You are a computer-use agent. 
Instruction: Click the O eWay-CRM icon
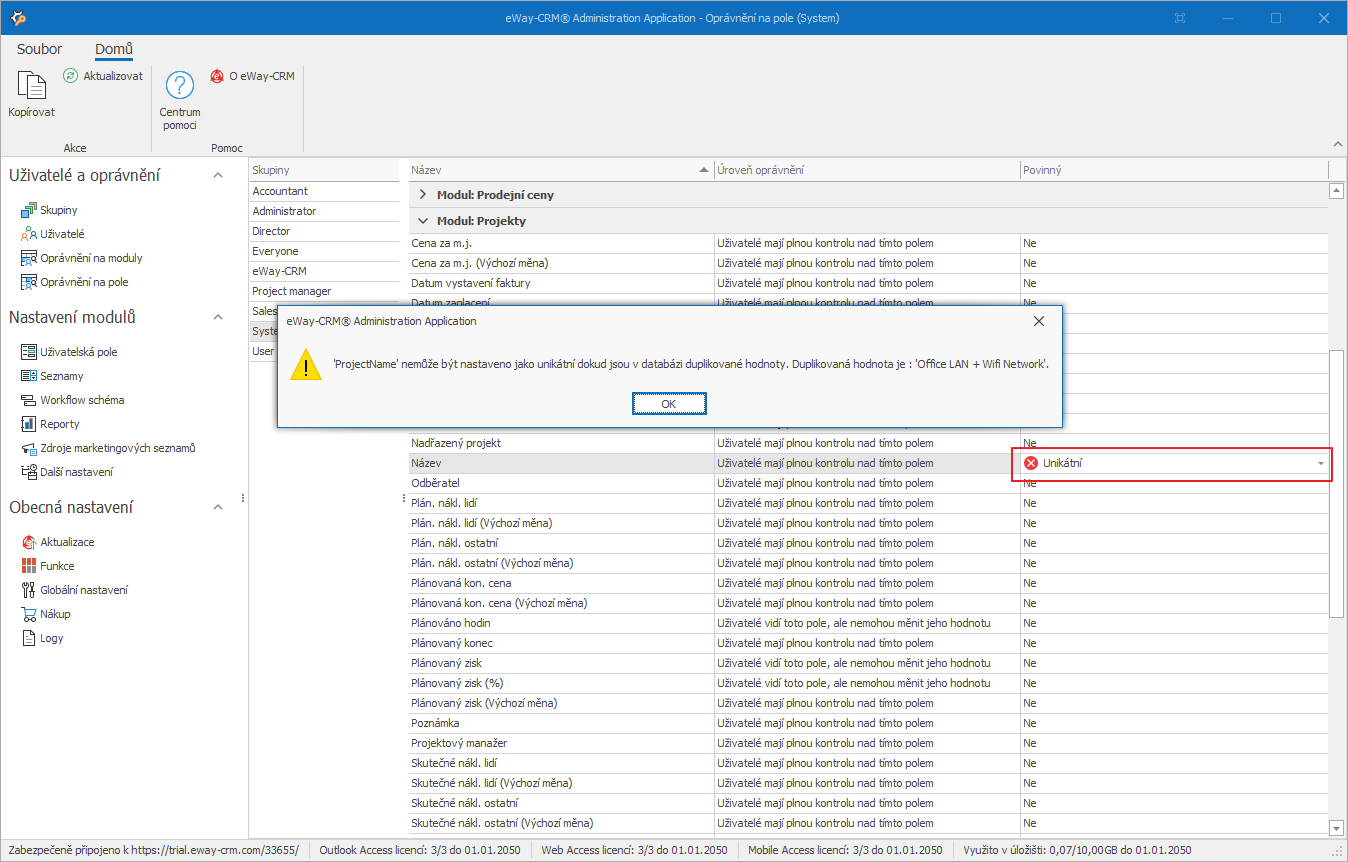pyautogui.click(x=217, y=76)
